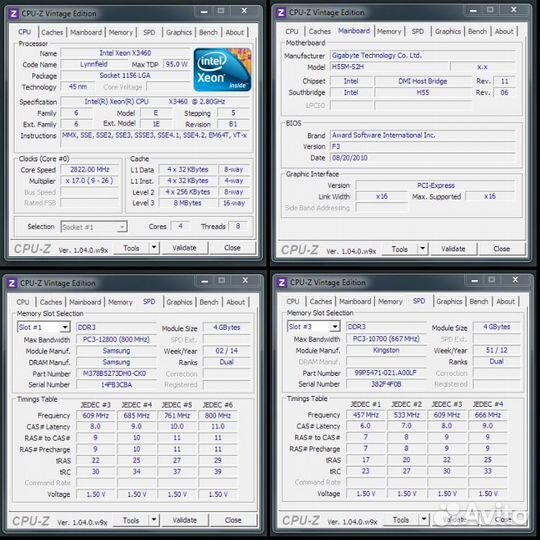
Task: Click the part number '99P5471-021.A00LF'
Action: [386, 373]
